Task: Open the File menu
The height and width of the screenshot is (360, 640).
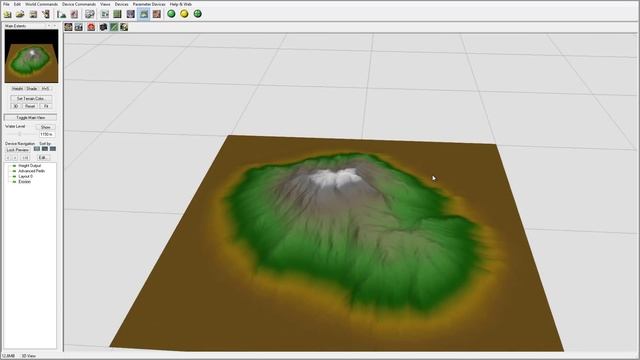Action: (x=7, y=4)
